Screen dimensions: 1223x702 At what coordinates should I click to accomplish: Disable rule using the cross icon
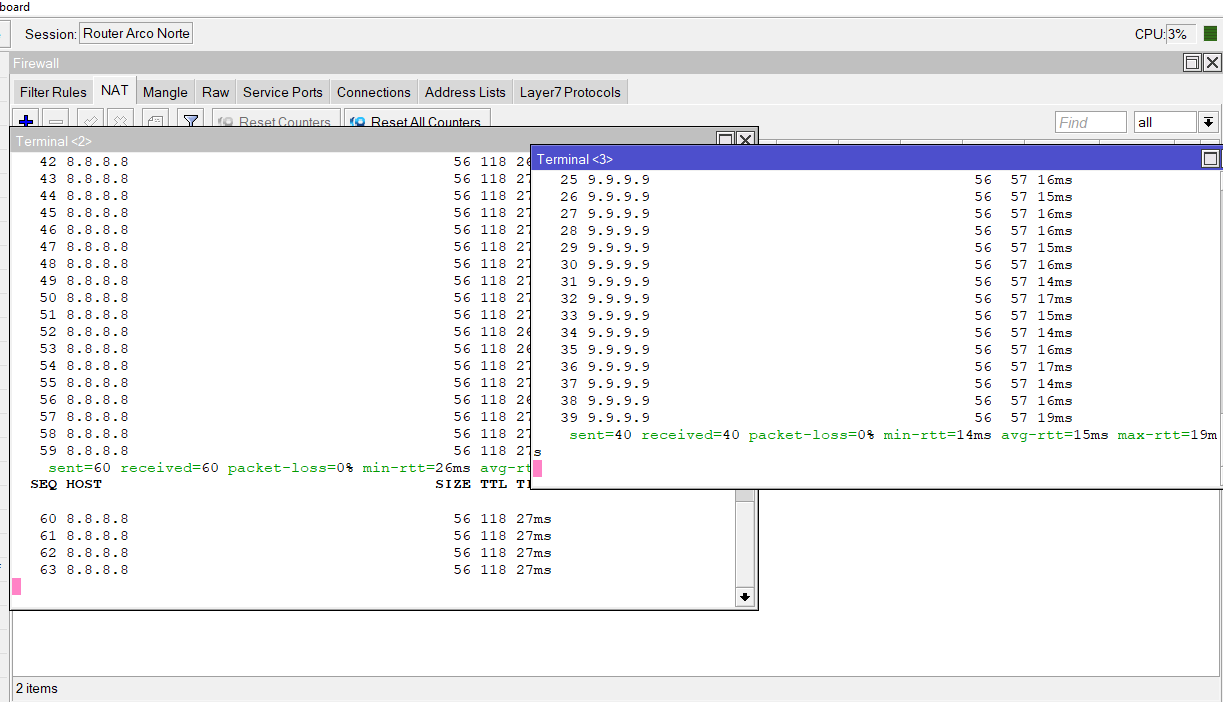tap(119, 120)
